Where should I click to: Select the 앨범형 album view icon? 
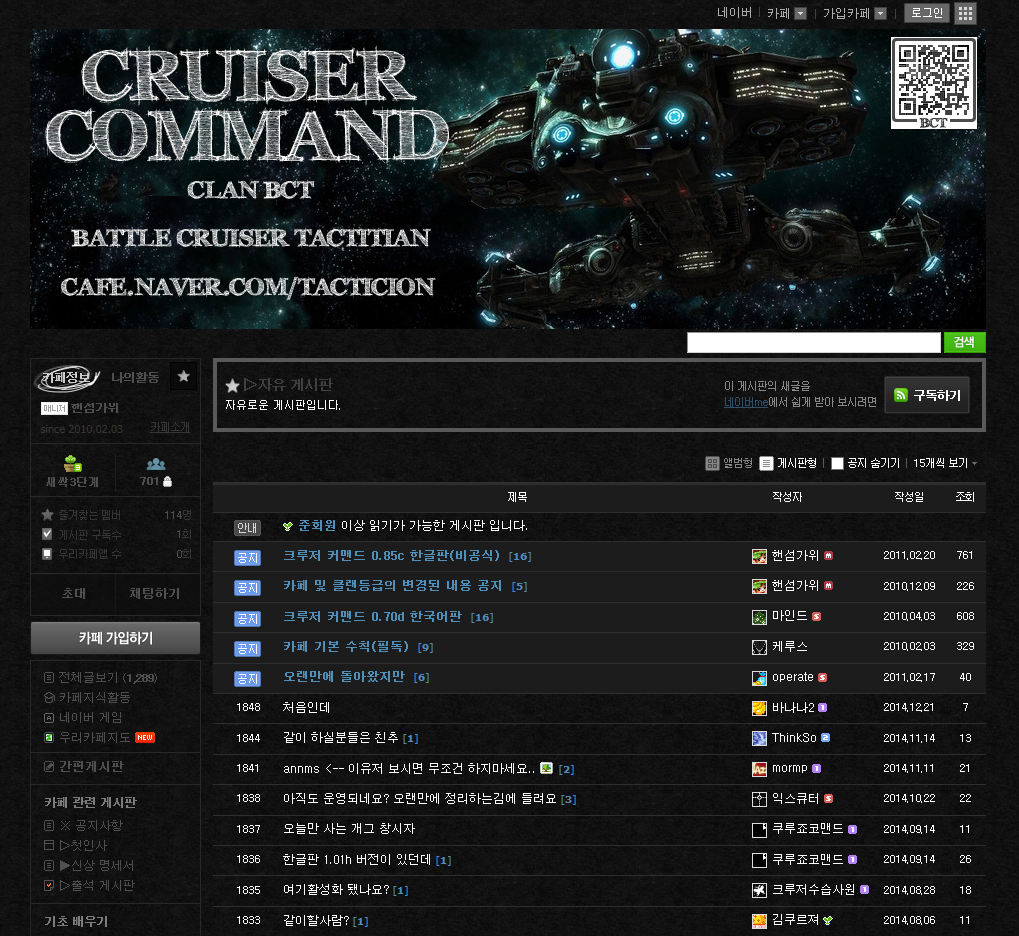(712, 463)
